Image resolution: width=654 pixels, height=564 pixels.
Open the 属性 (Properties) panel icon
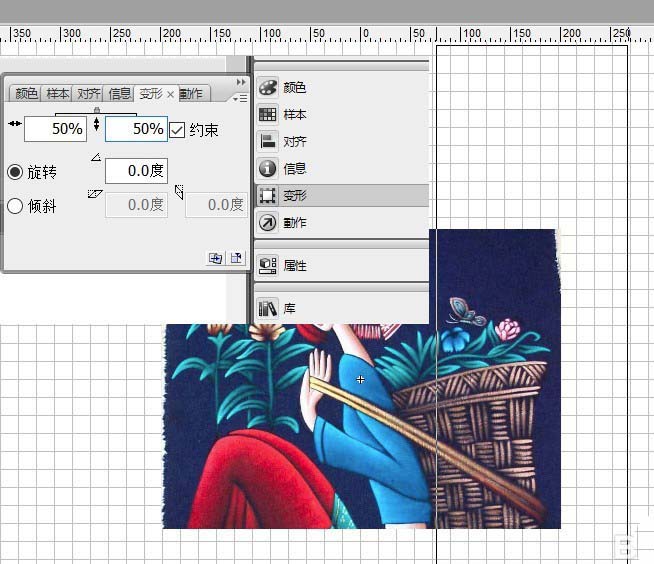coord(267,265)
